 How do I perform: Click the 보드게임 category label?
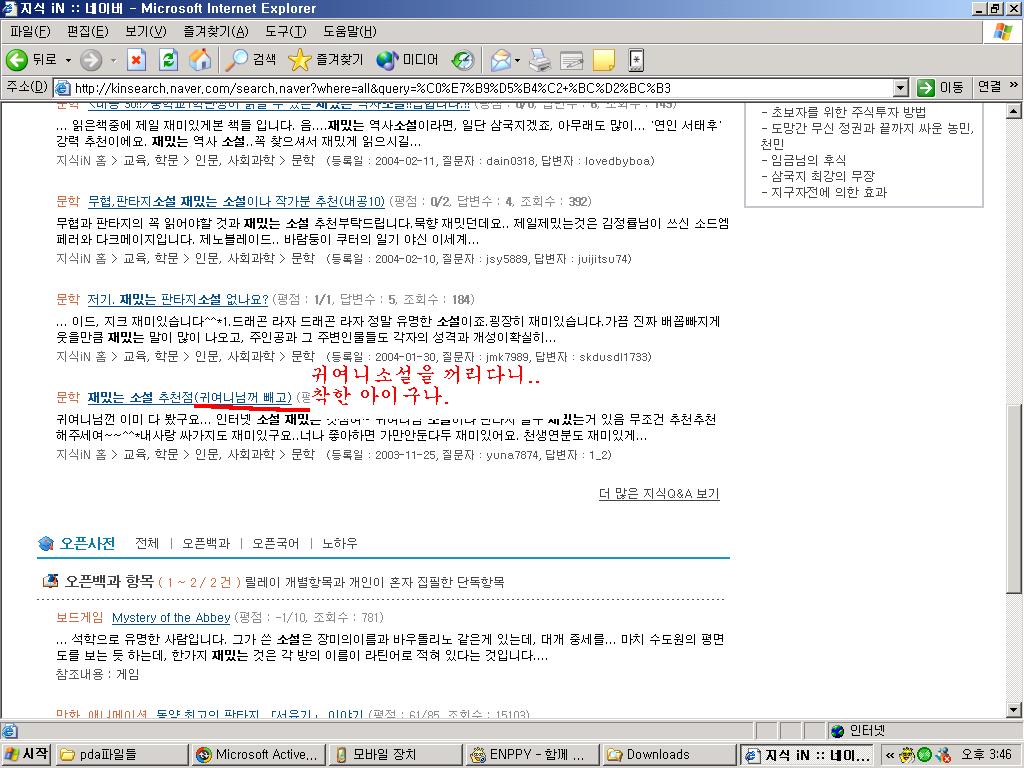tap(80, 617)
